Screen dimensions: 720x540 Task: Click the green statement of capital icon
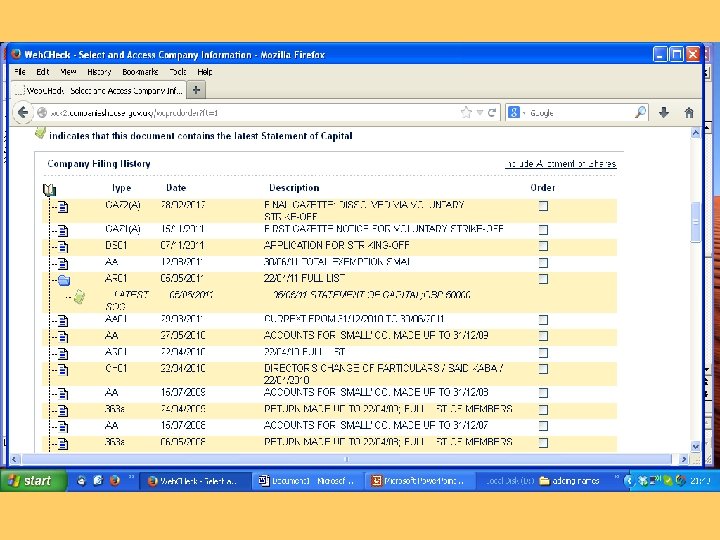(x=79, y=297)
